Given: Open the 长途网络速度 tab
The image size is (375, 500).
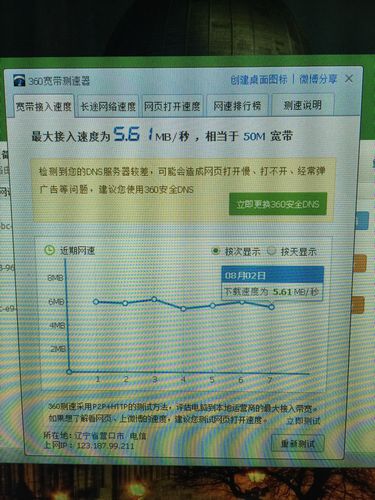Looking at the screenshot, I should 108,106.
